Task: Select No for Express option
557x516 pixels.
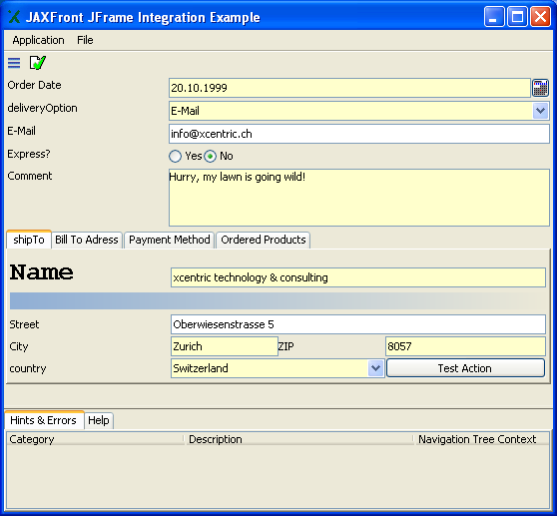Action: pos(210,156)
